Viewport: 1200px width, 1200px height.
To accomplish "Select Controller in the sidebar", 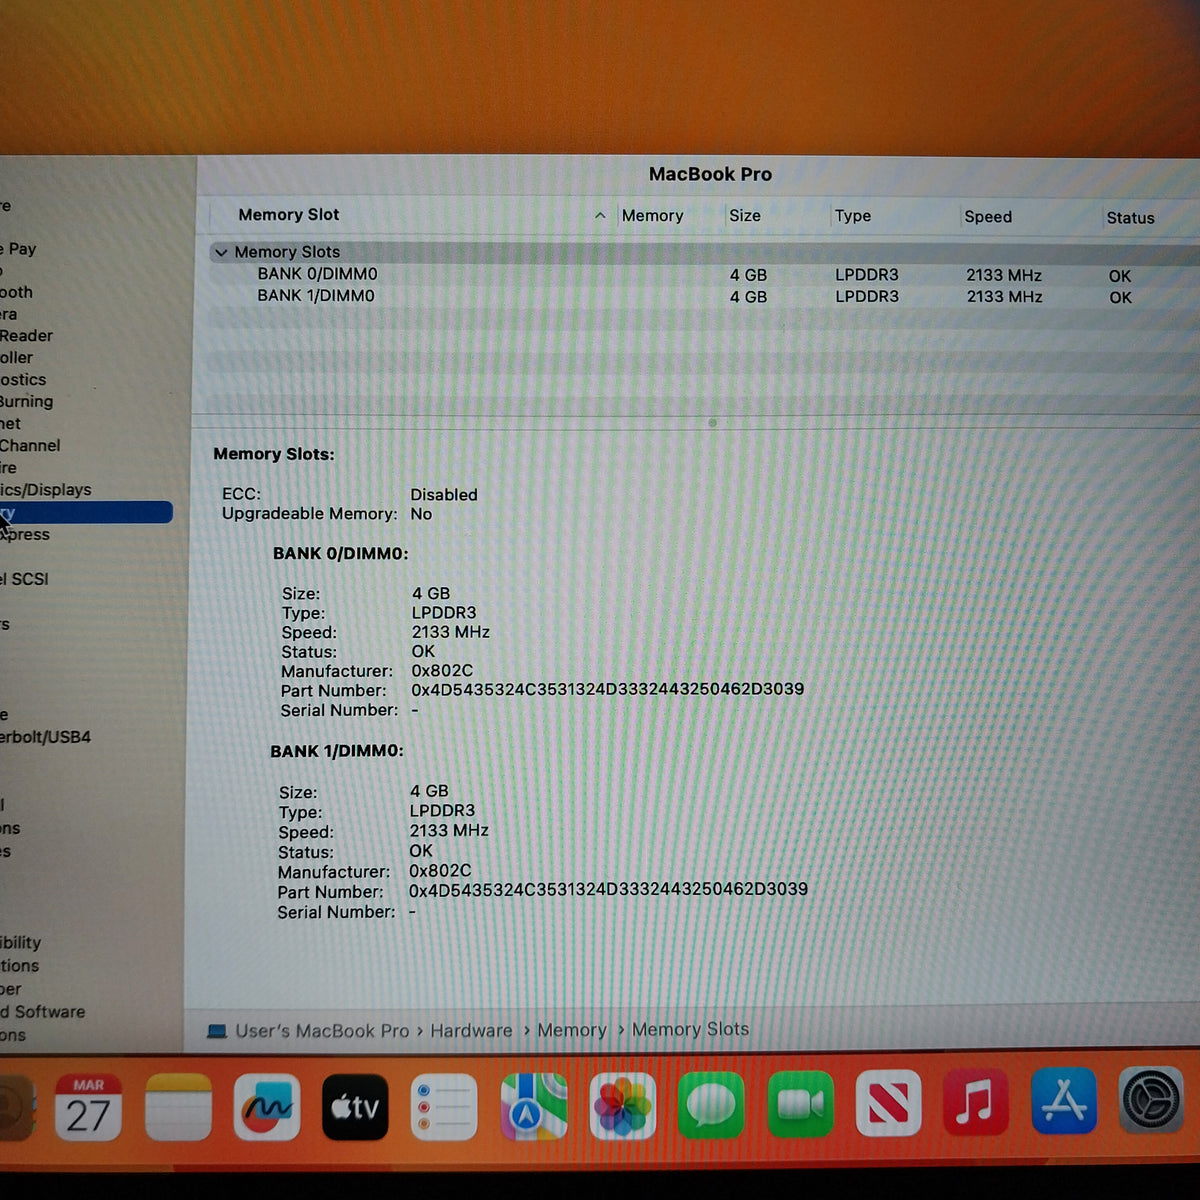I will (x=17, y=358).
